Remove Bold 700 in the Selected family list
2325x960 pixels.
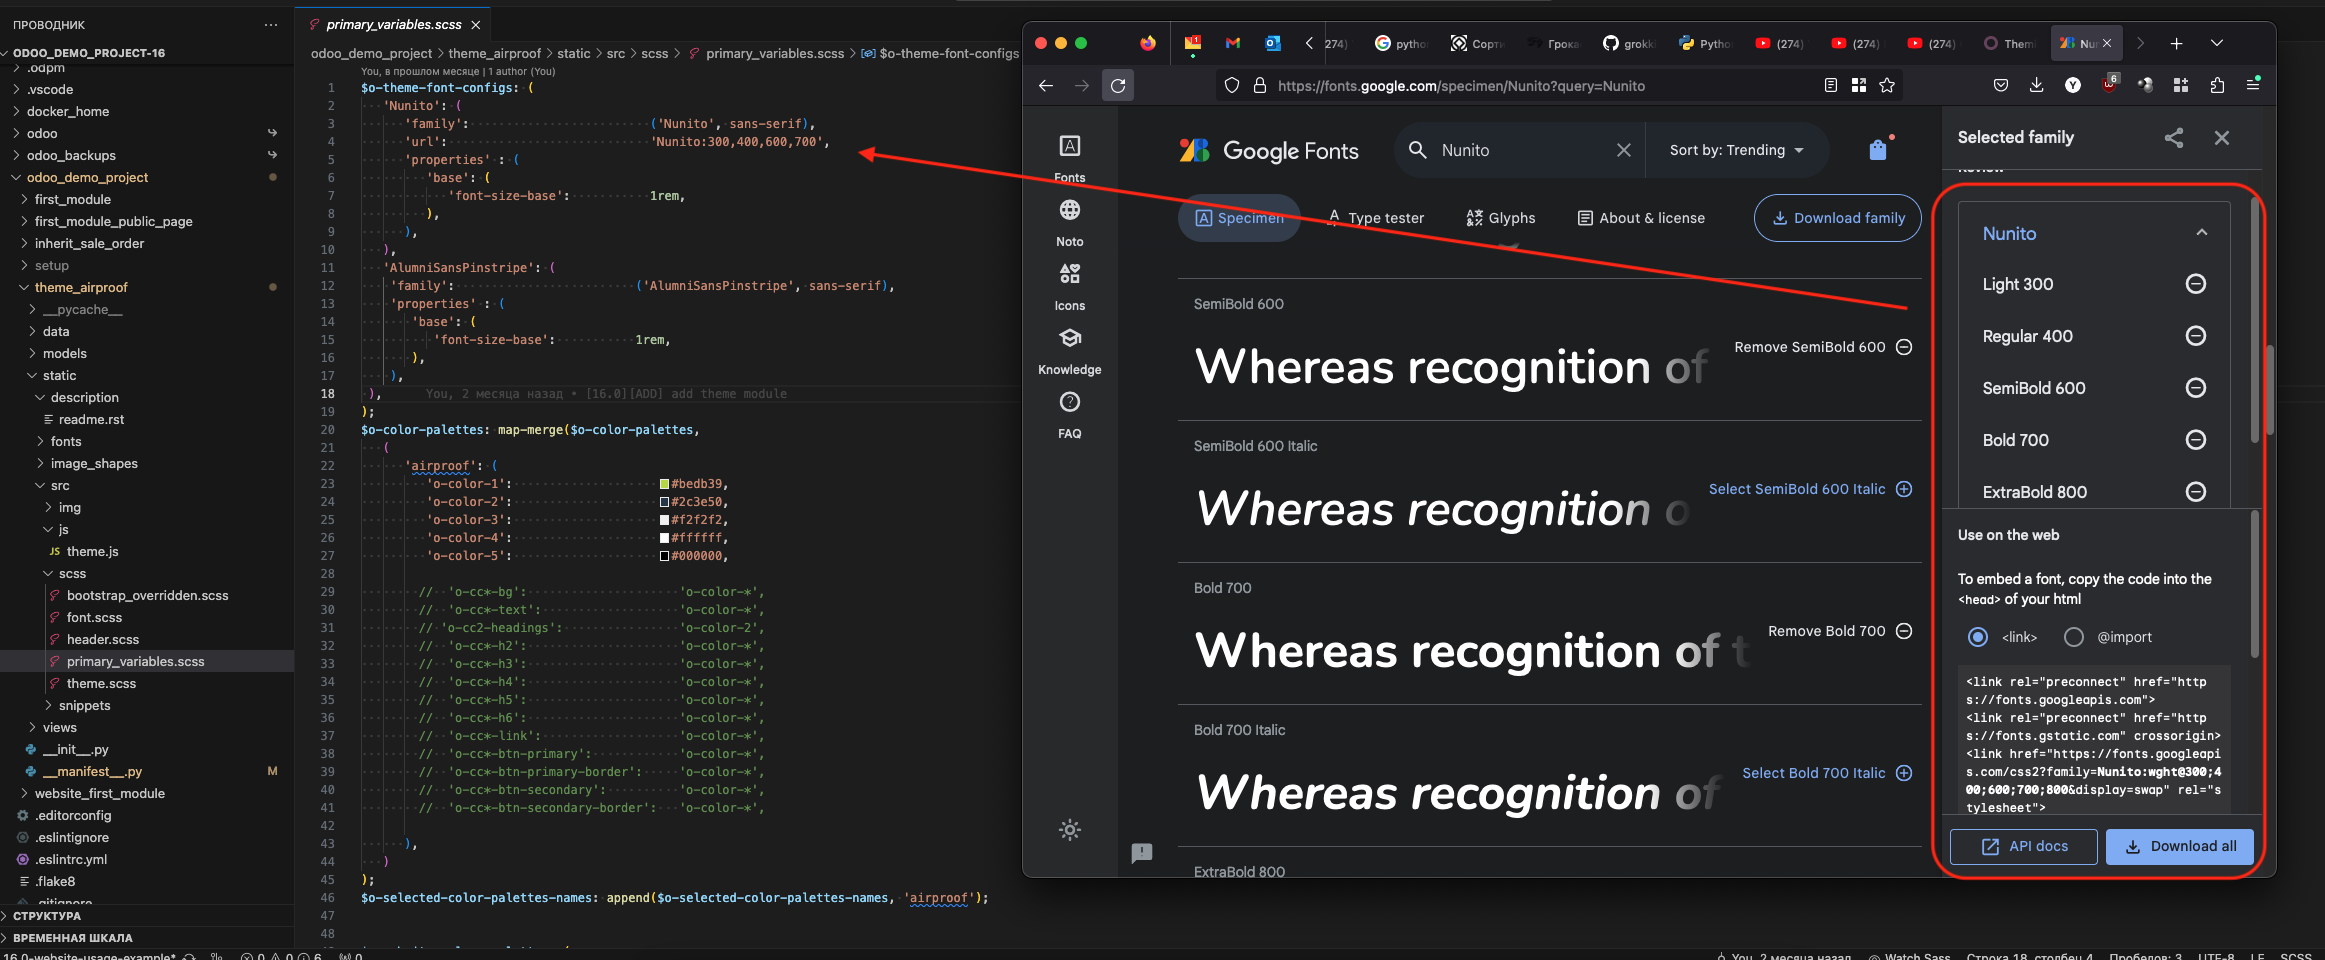pos(2196,440)
